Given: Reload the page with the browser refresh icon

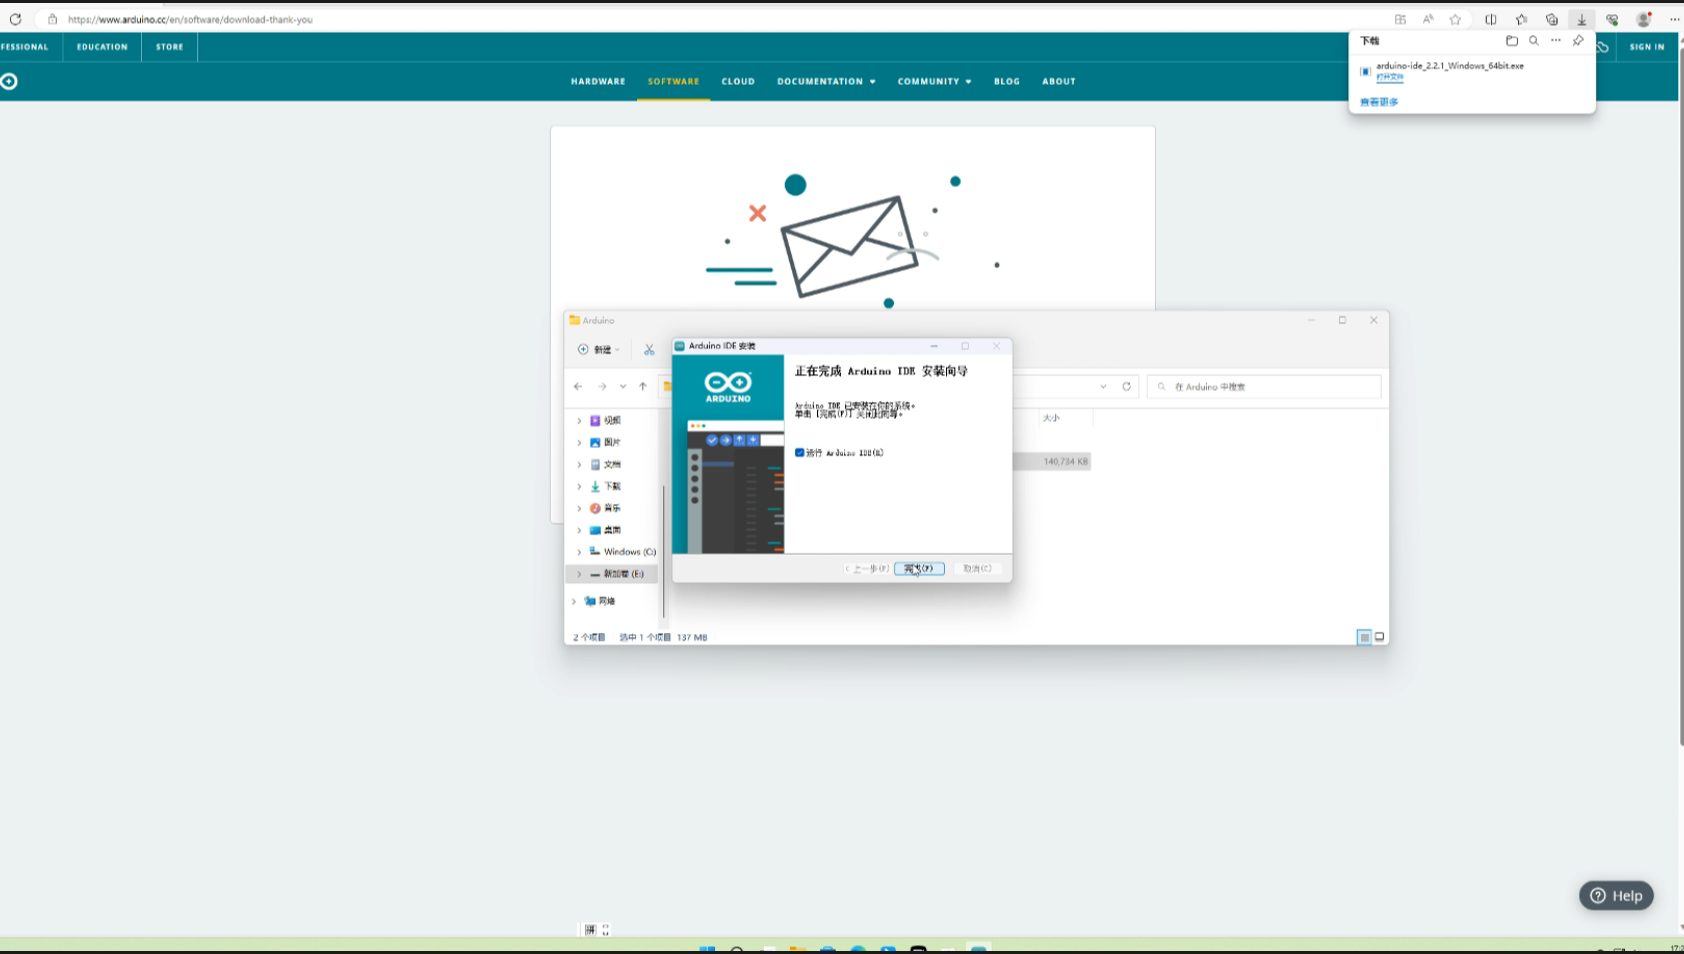Looking at the screenshot, I should (15, 19).
